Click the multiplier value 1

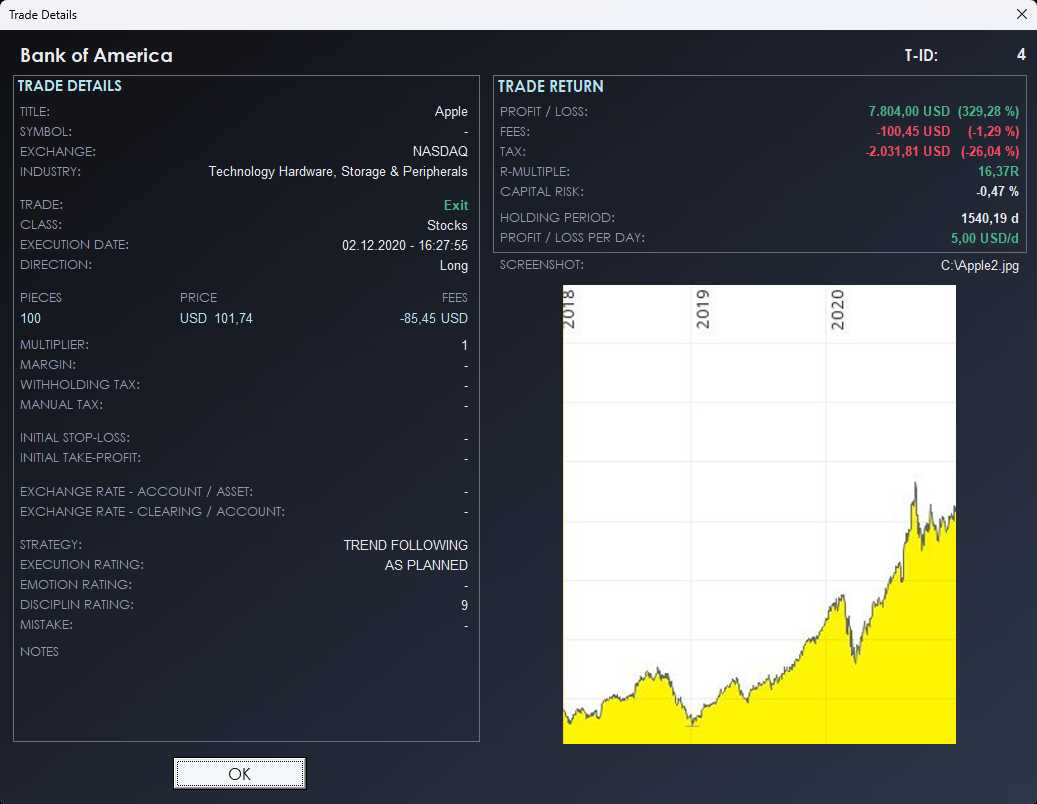[464, 345]
